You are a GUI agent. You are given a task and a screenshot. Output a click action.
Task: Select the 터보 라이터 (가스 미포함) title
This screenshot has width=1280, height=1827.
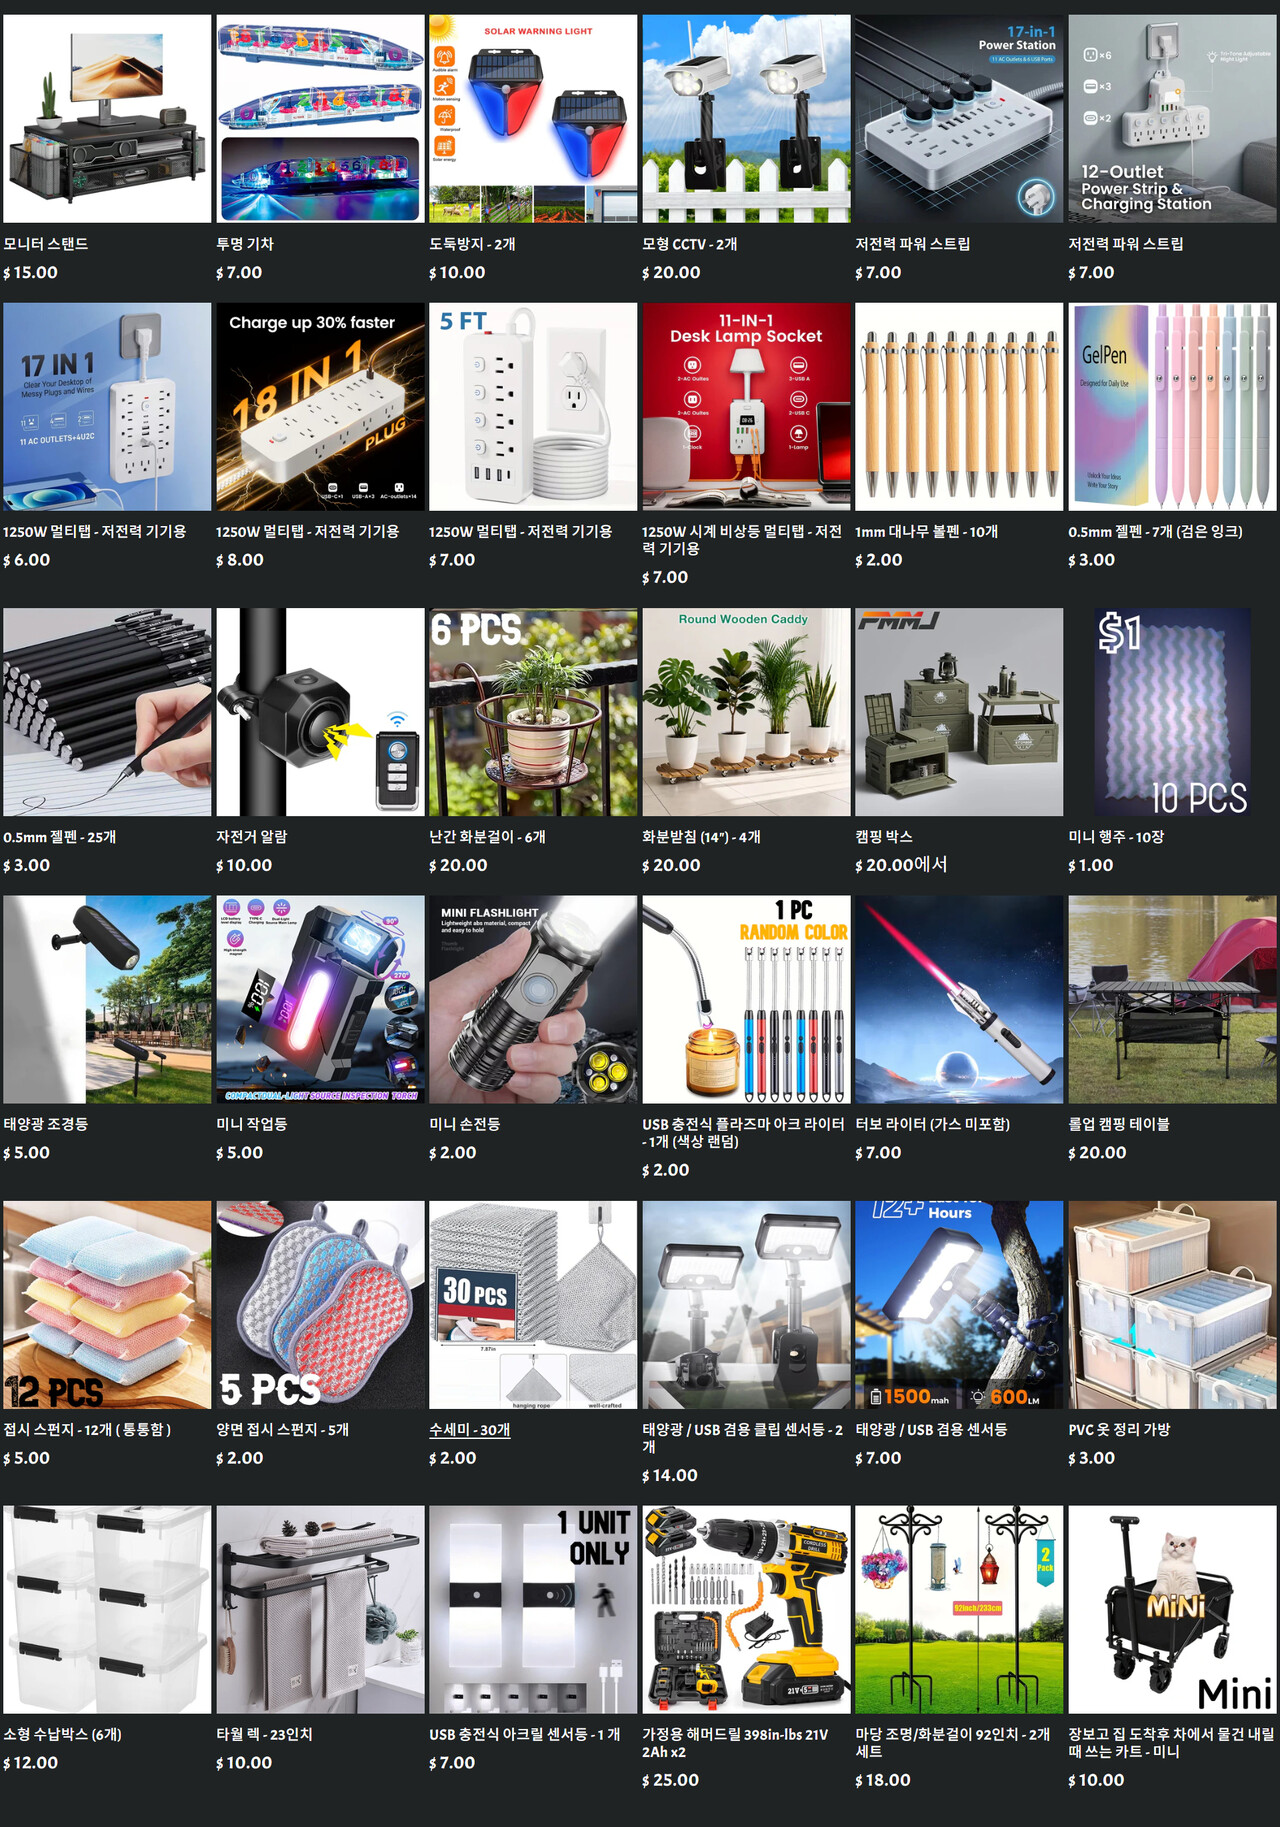point(932,1124)
